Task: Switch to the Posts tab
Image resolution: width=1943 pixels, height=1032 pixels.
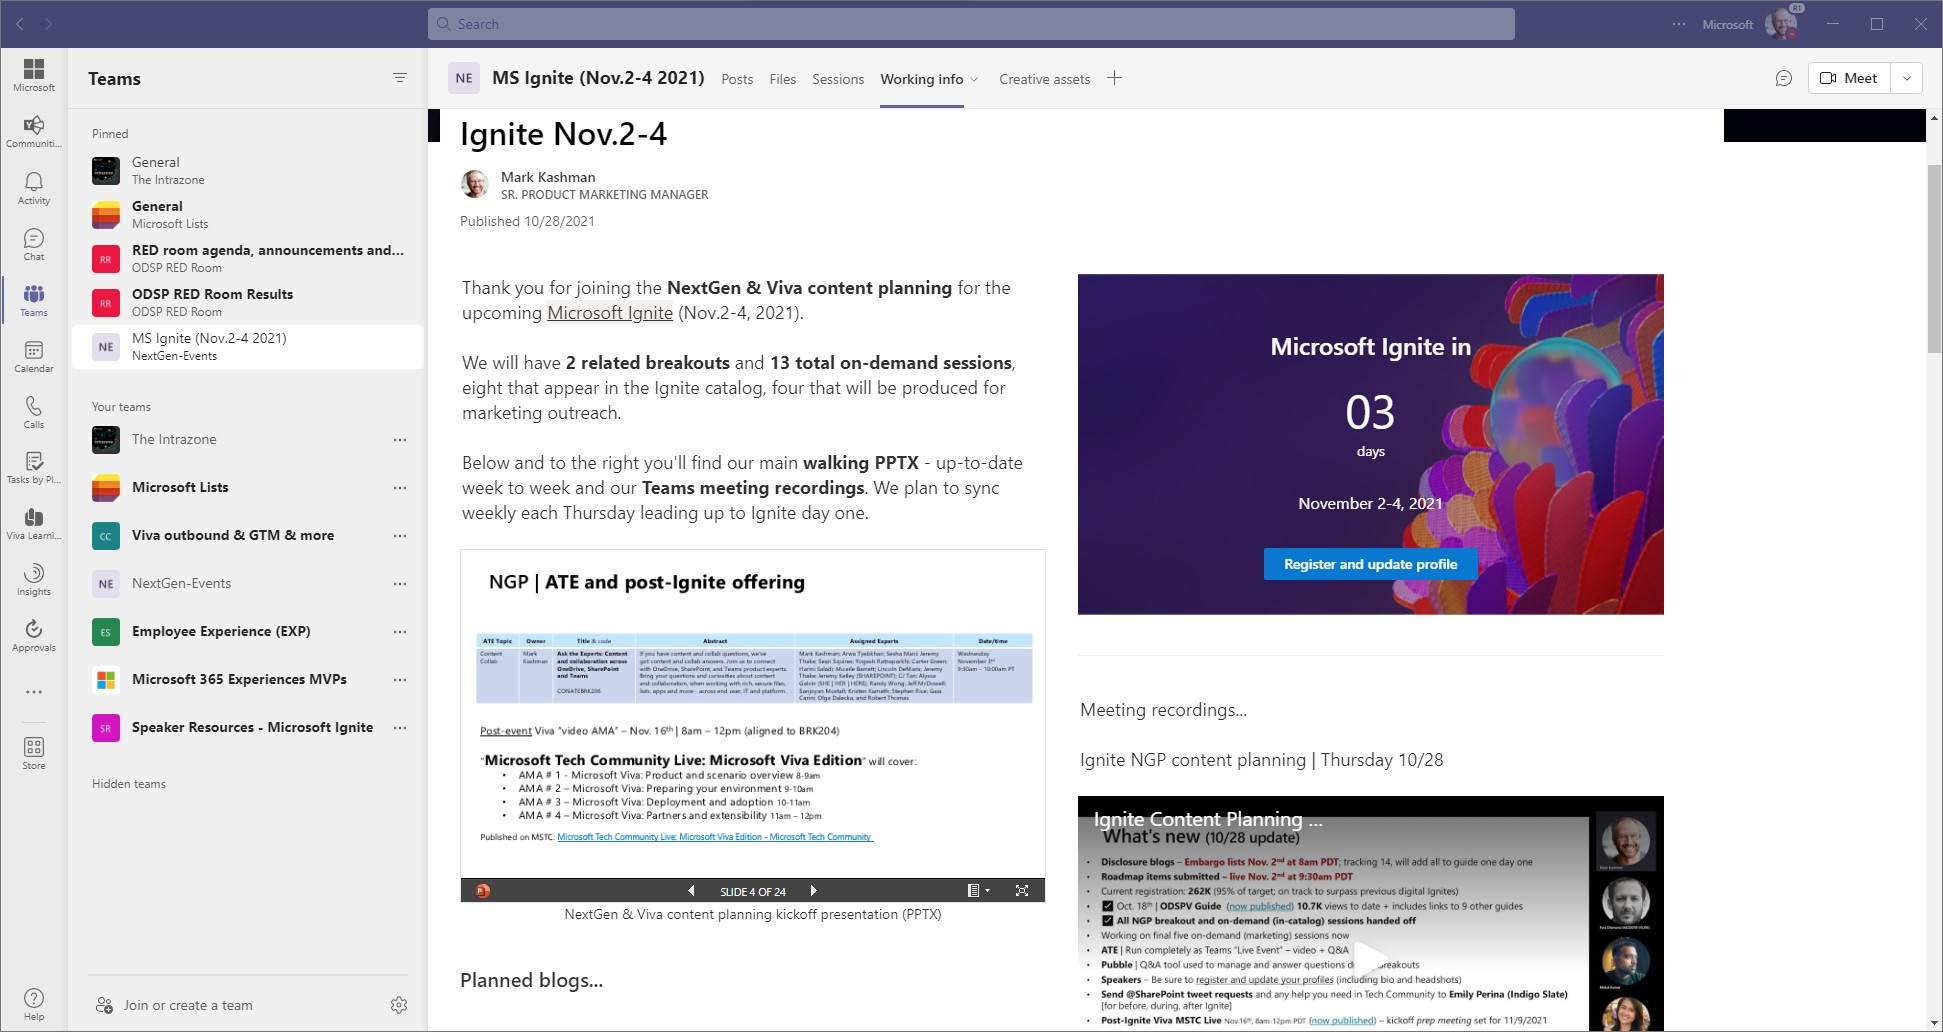Action: point(737,79)
